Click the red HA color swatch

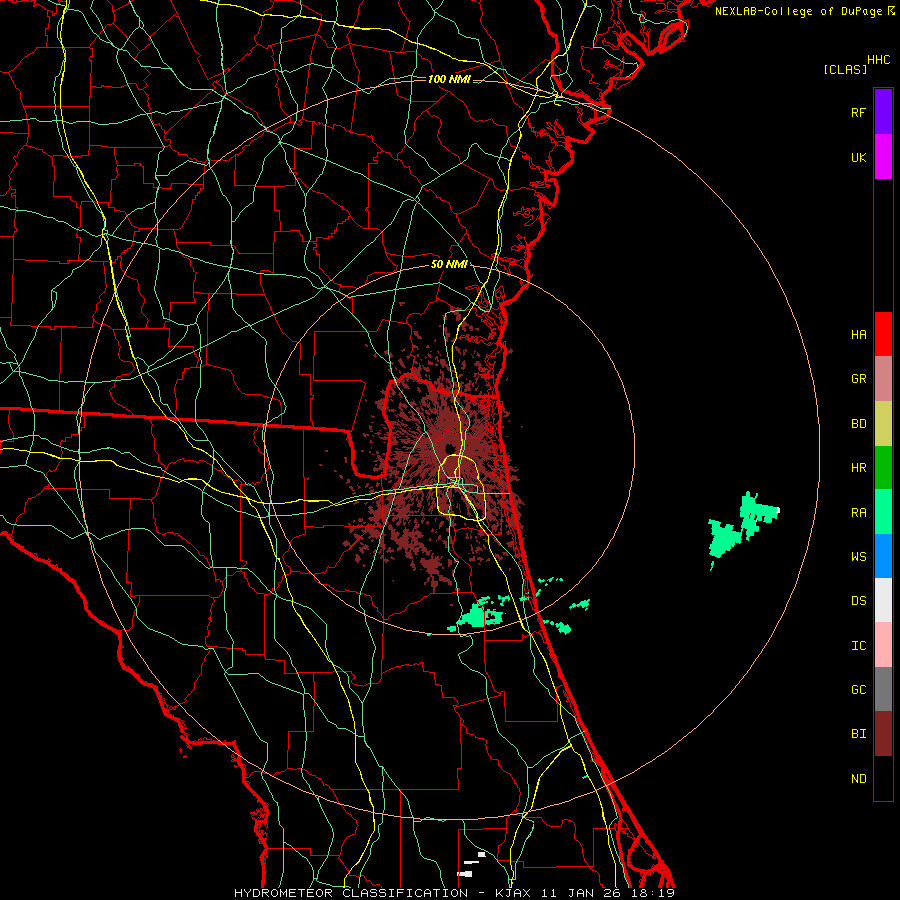883,334
